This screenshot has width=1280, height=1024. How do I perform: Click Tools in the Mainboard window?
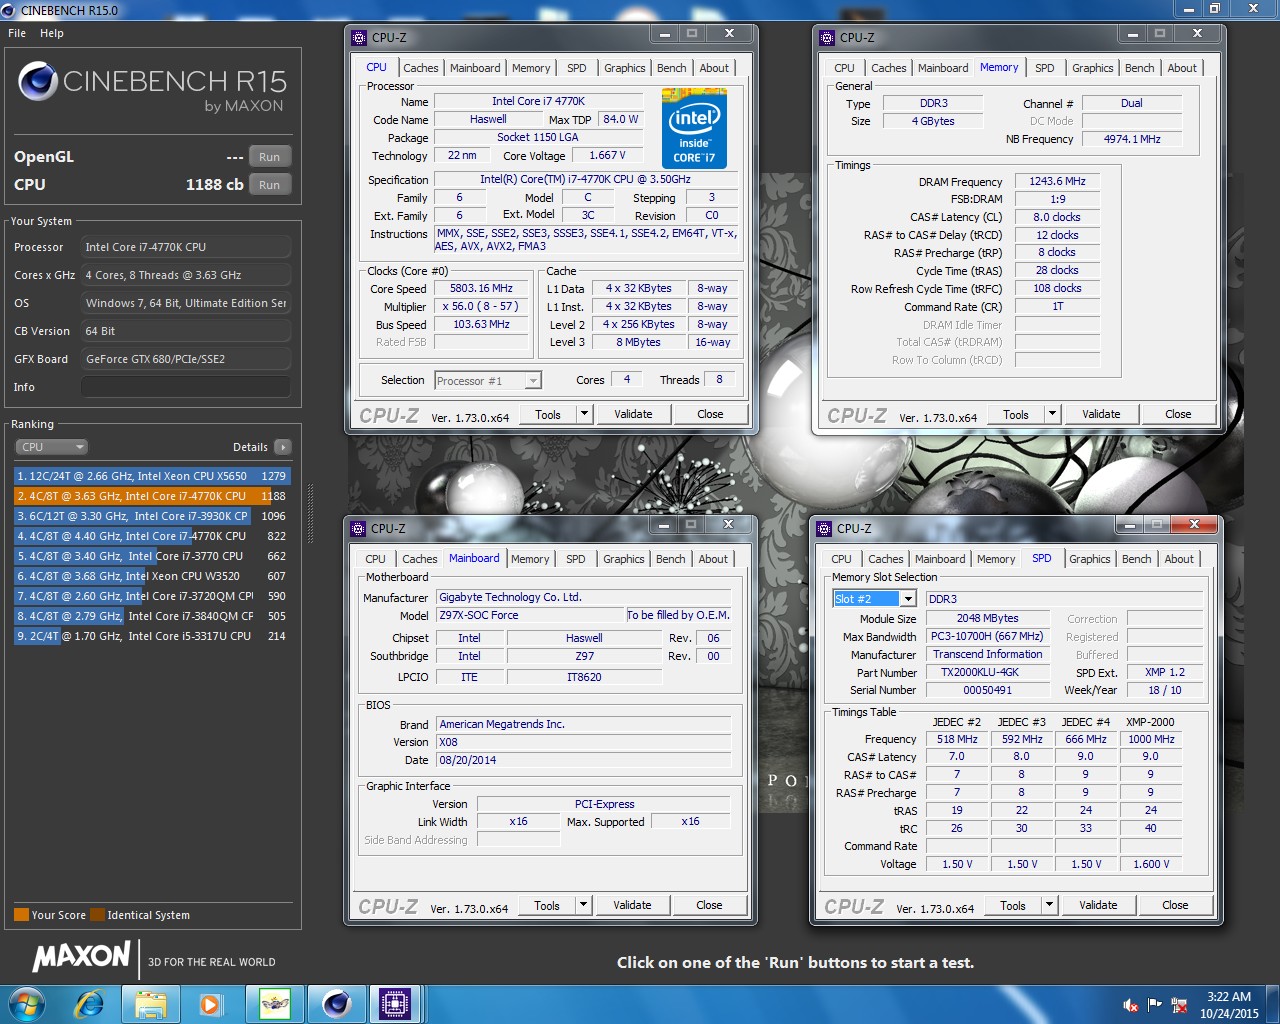tap(547, 905)
